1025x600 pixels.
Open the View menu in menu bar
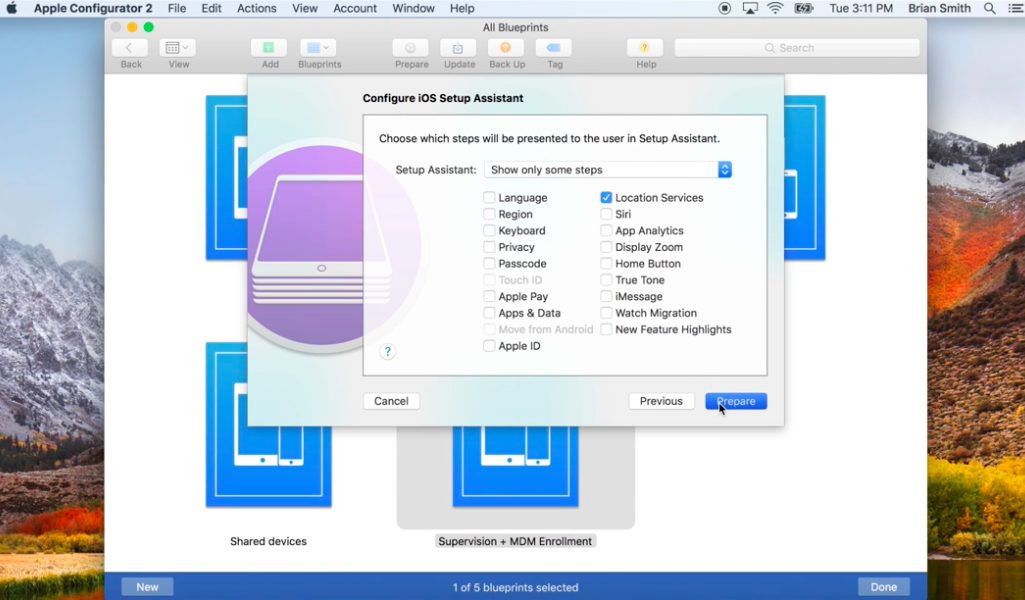point(305,8)
